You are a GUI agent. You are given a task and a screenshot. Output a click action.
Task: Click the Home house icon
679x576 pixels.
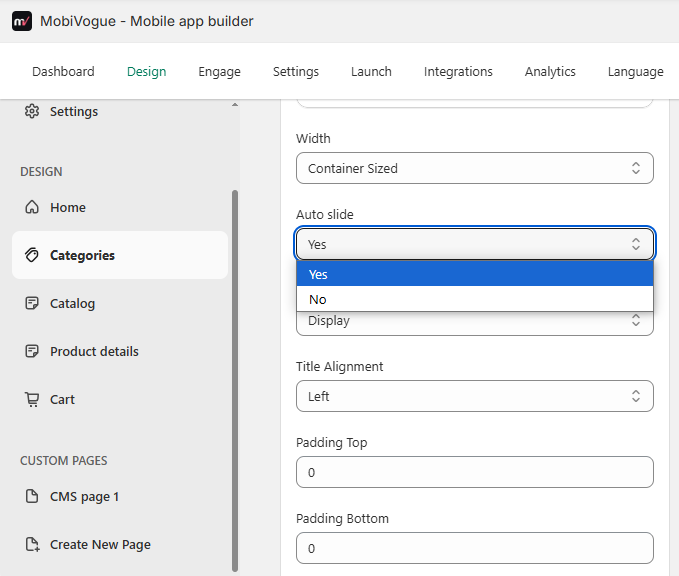[32, 207]
